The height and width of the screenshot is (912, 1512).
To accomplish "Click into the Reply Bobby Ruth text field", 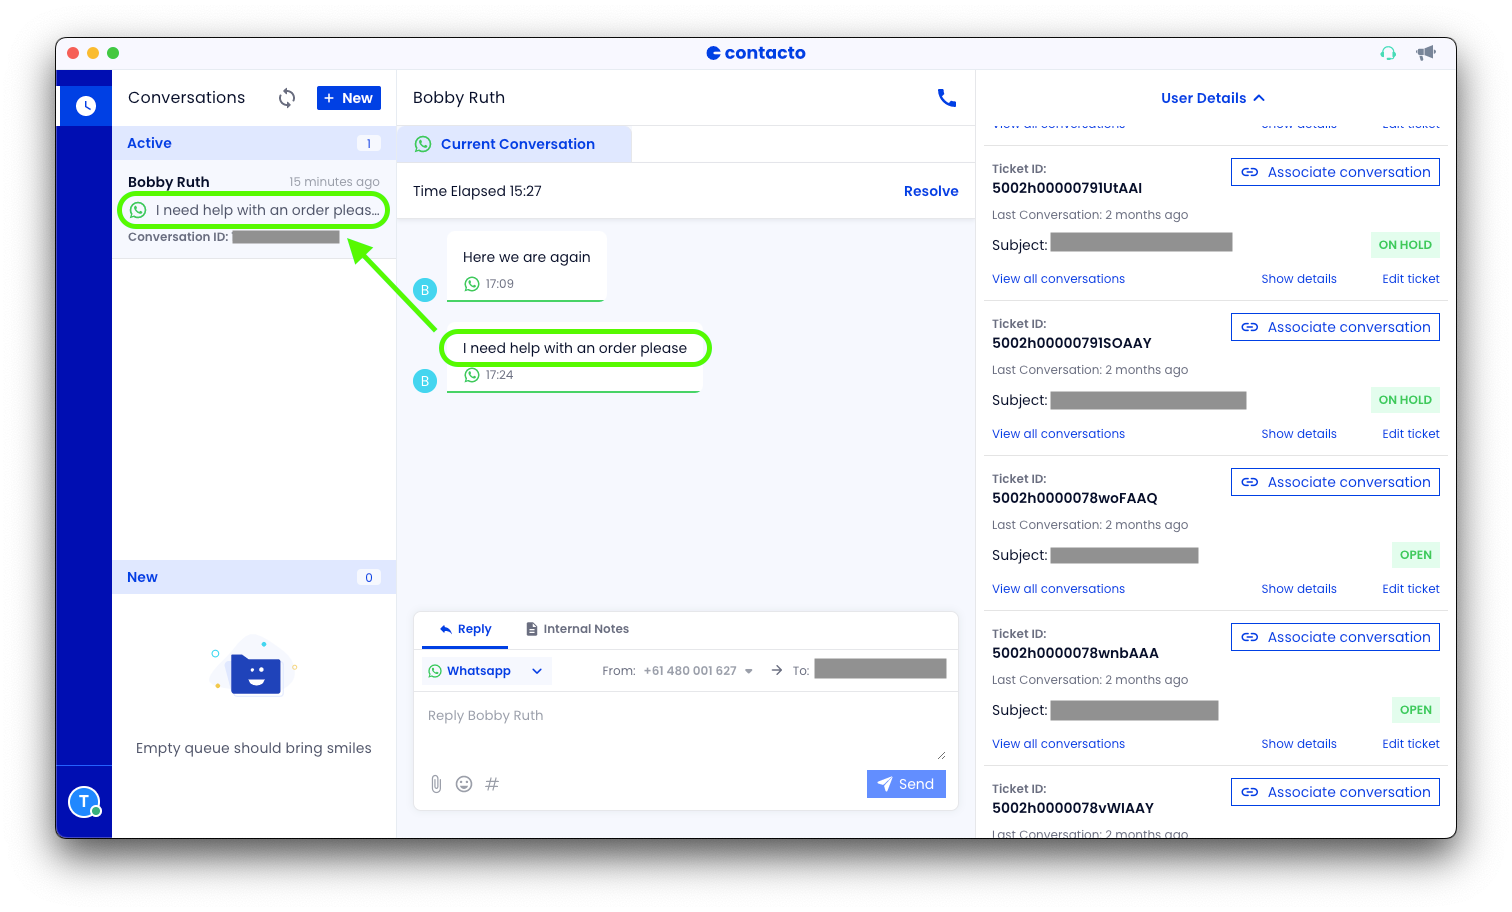I will (686, 727).
